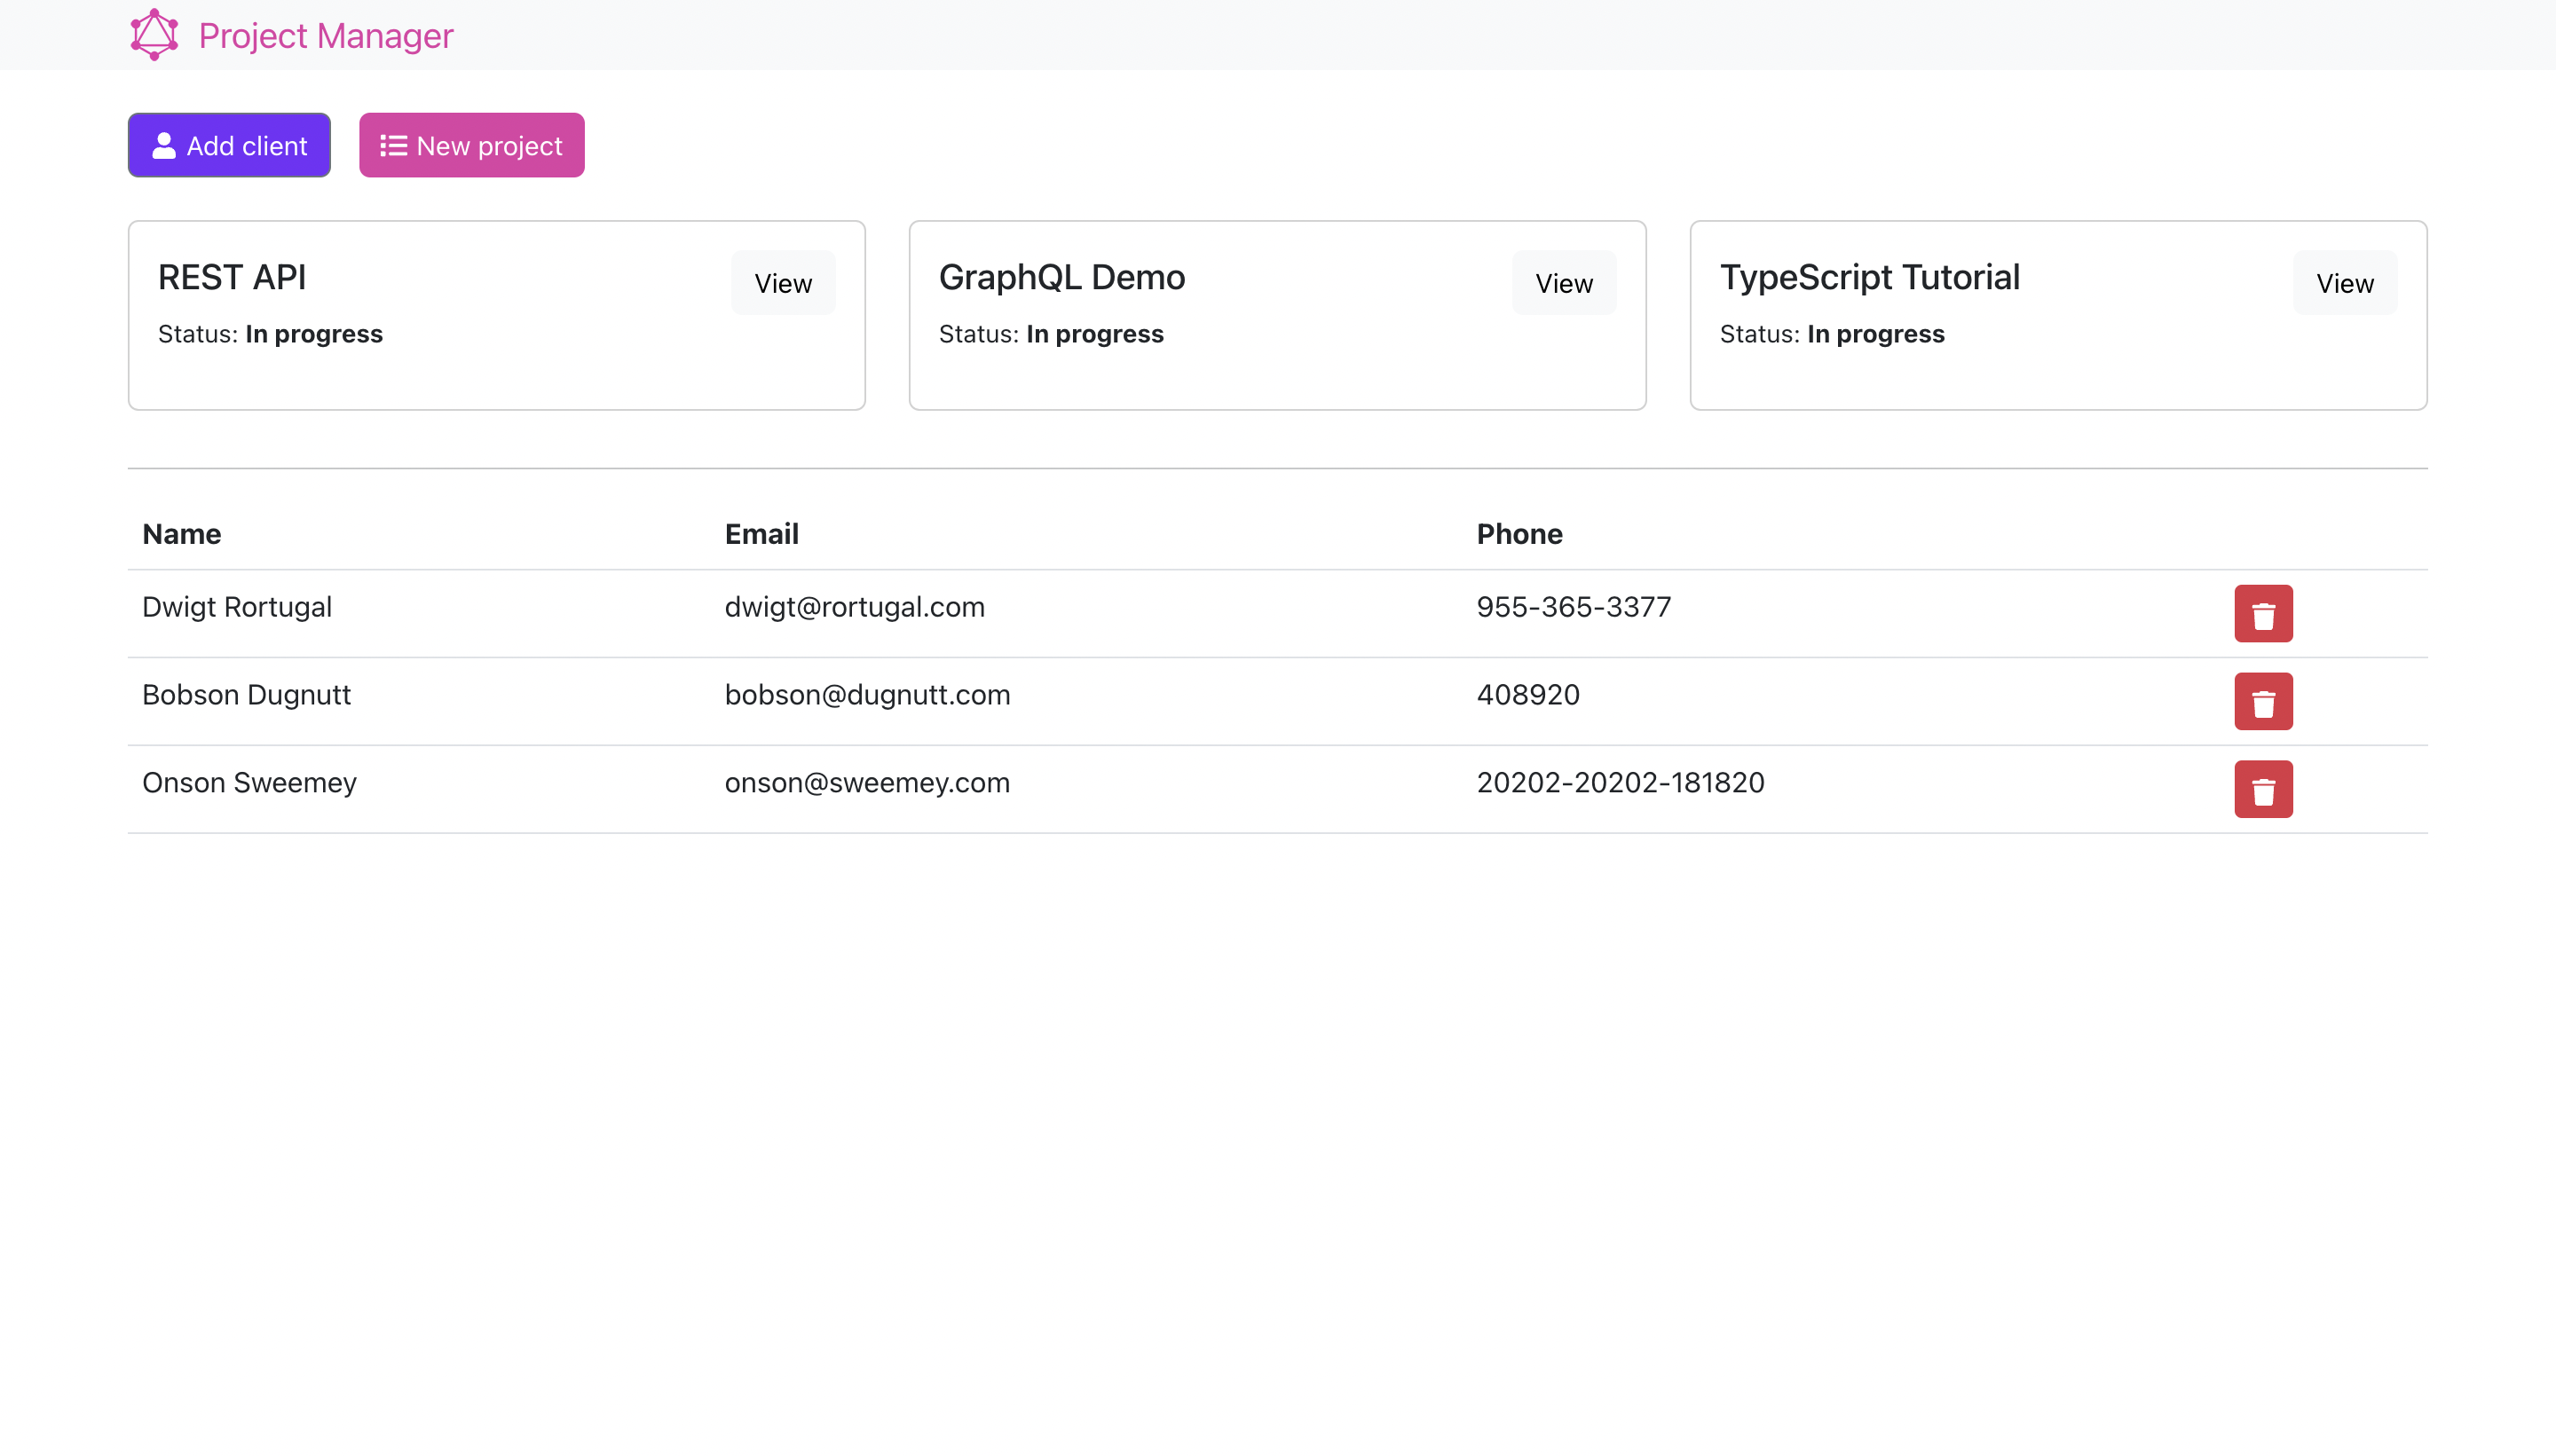Delete client Onson Sweemey with trash icon

(x=2264, y=790)
